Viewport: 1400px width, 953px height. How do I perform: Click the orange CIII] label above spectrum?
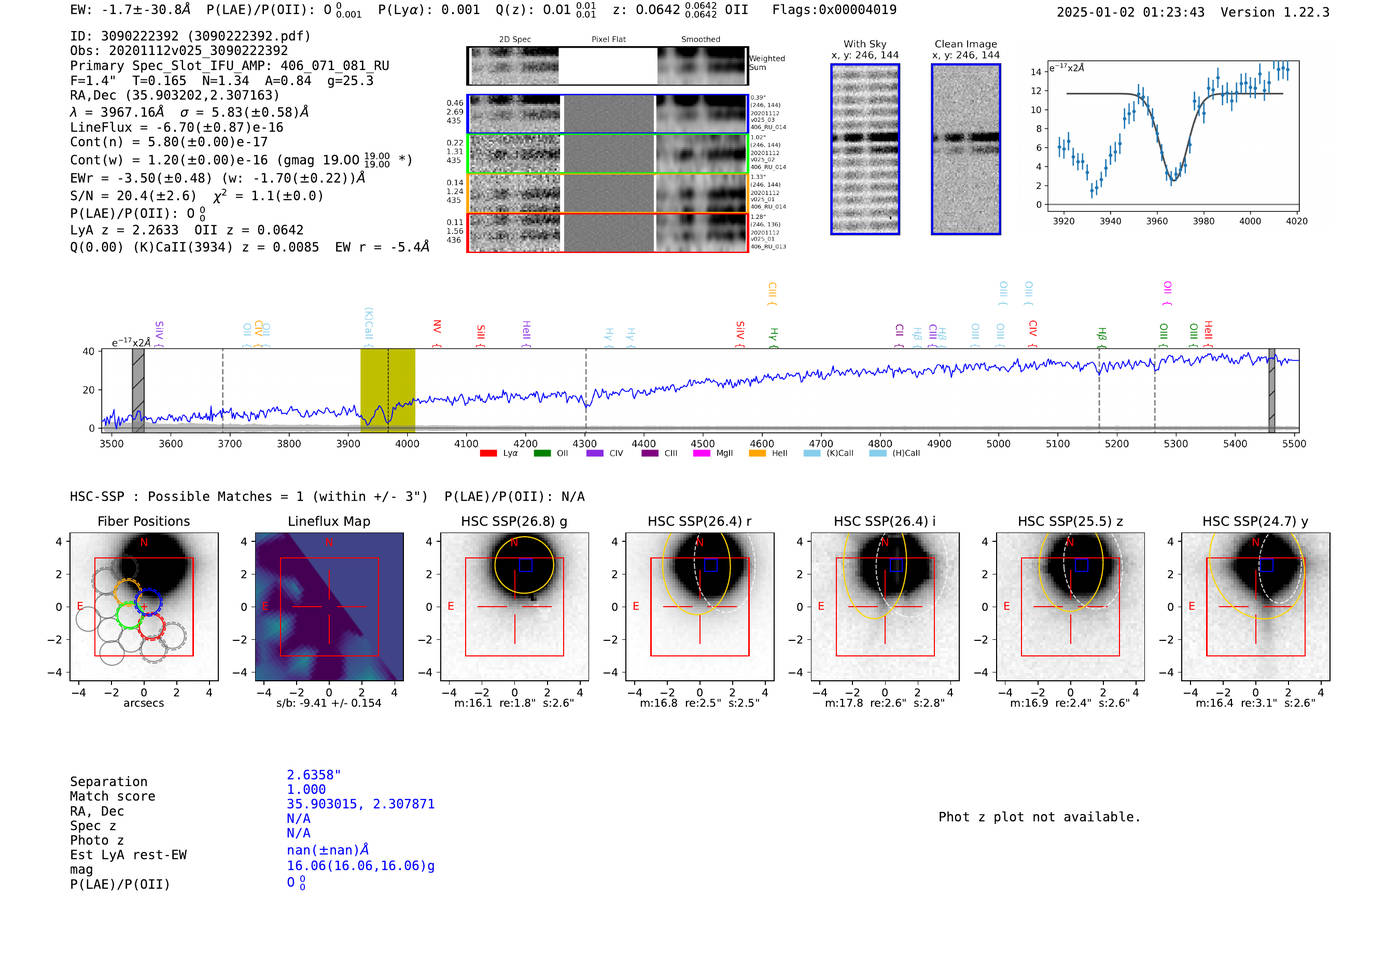tap(772, 294)
